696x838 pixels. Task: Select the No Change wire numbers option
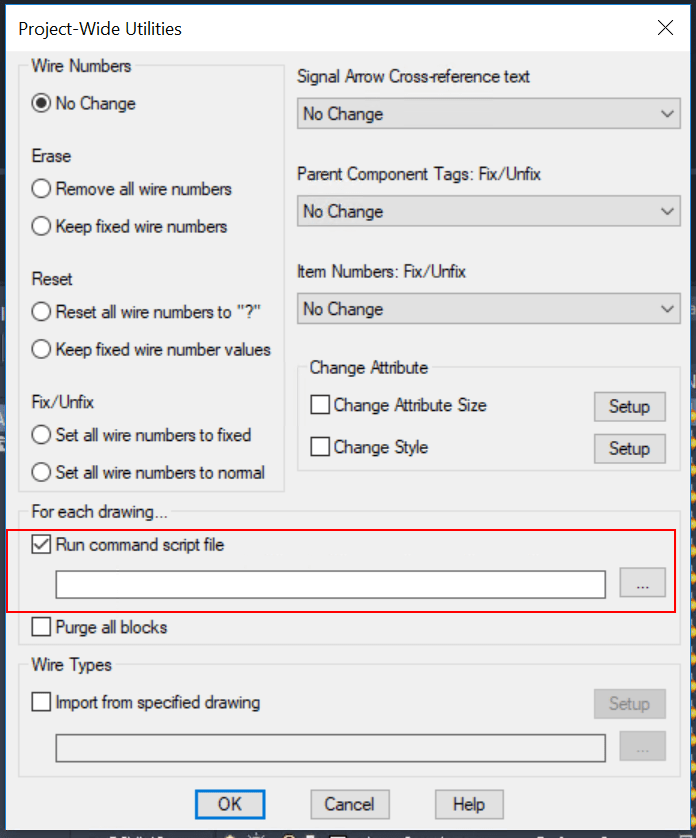tap(42, 103)
